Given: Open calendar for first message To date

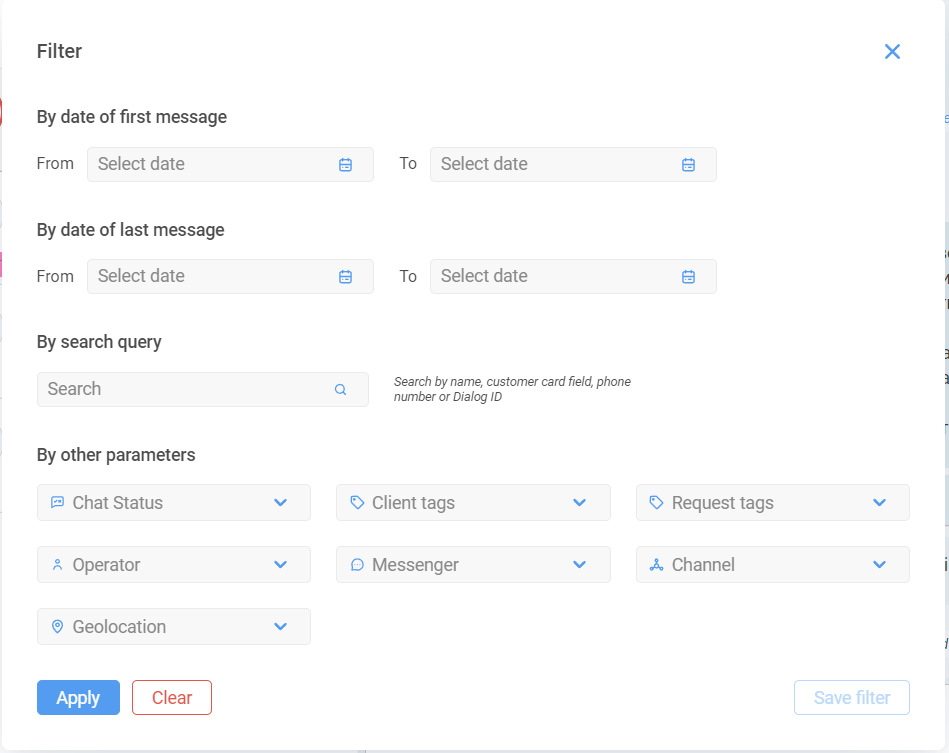Looking at the screenshot, I should point(688,165).
